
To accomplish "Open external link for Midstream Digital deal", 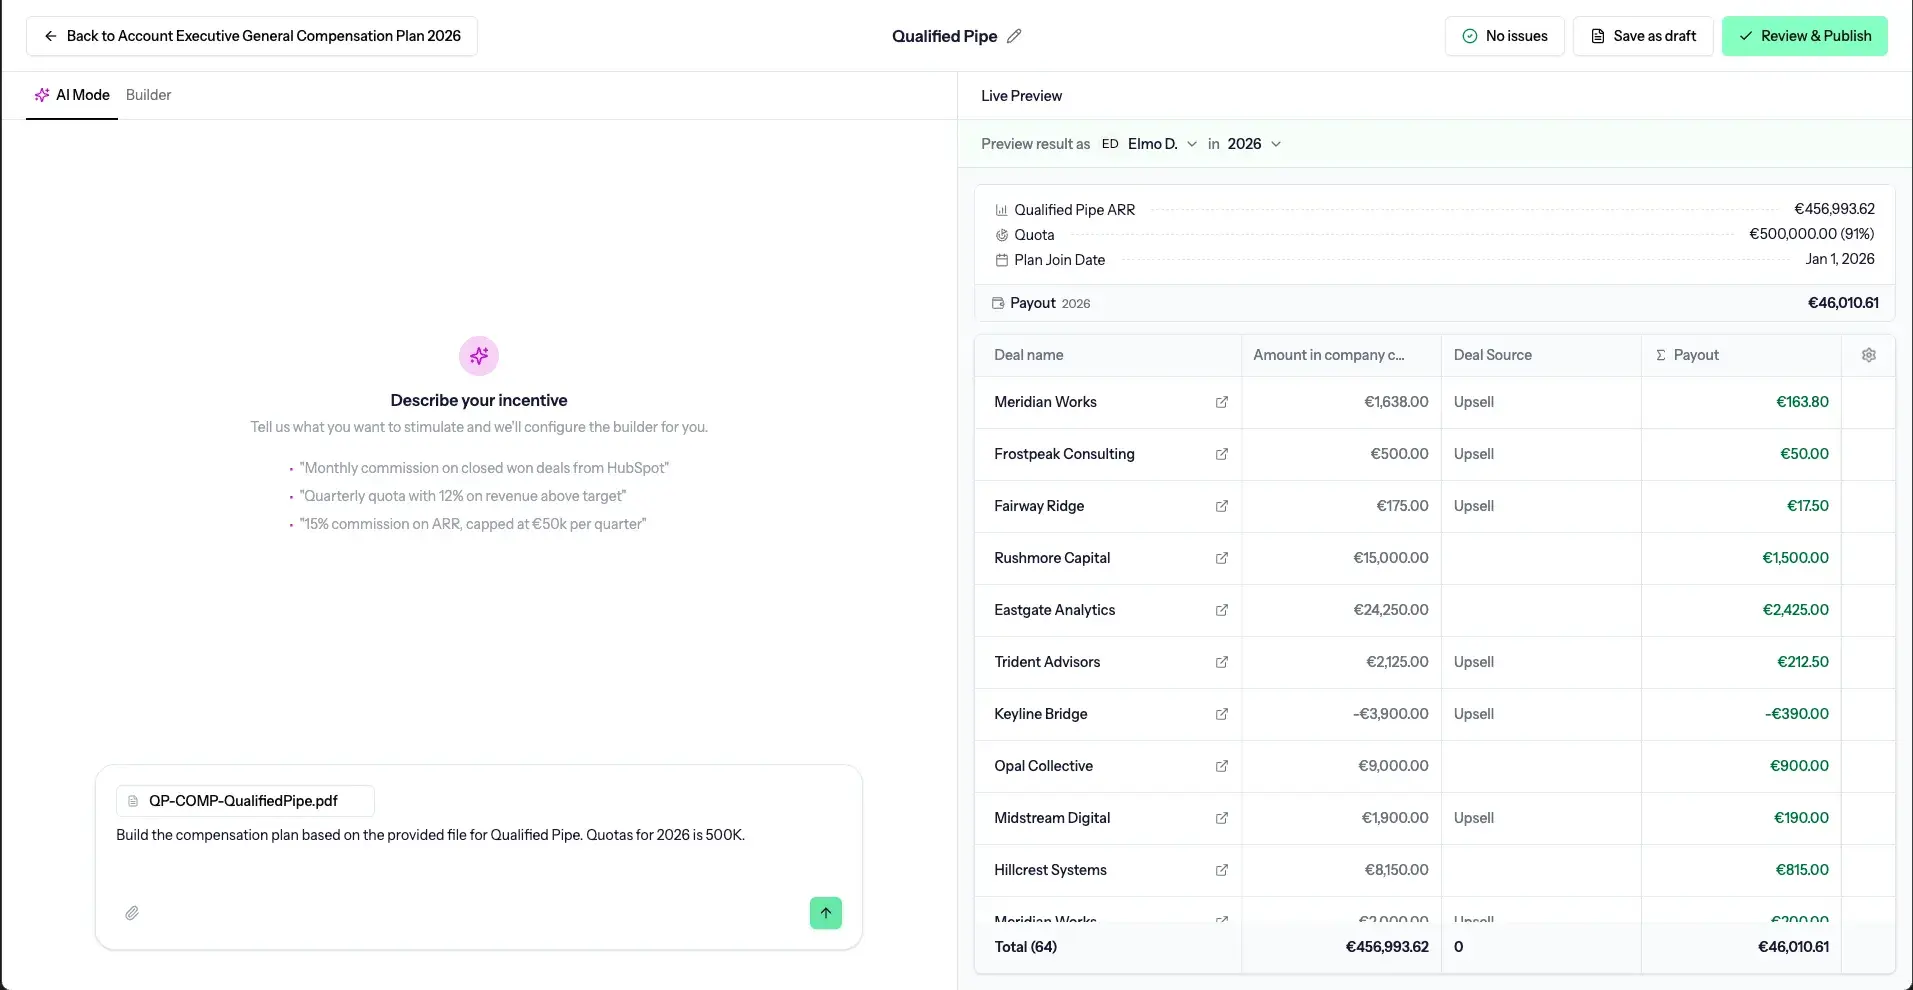I will 1221,818.
